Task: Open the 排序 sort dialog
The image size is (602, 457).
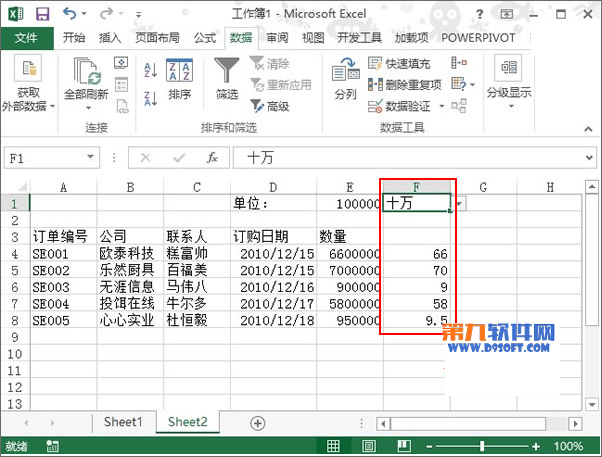Action: 179,79
